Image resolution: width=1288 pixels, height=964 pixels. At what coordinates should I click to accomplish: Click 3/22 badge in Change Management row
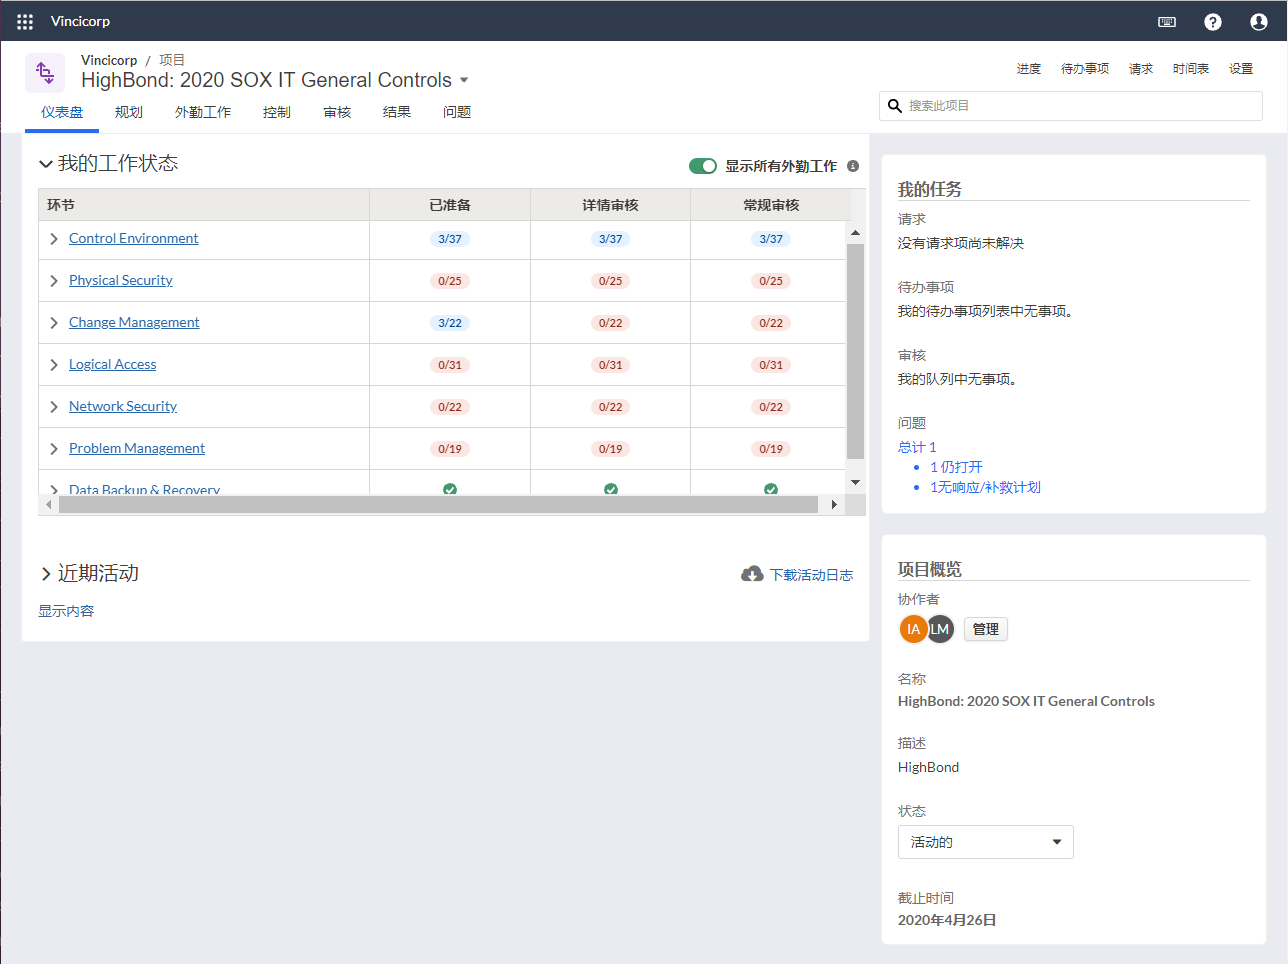450,323
